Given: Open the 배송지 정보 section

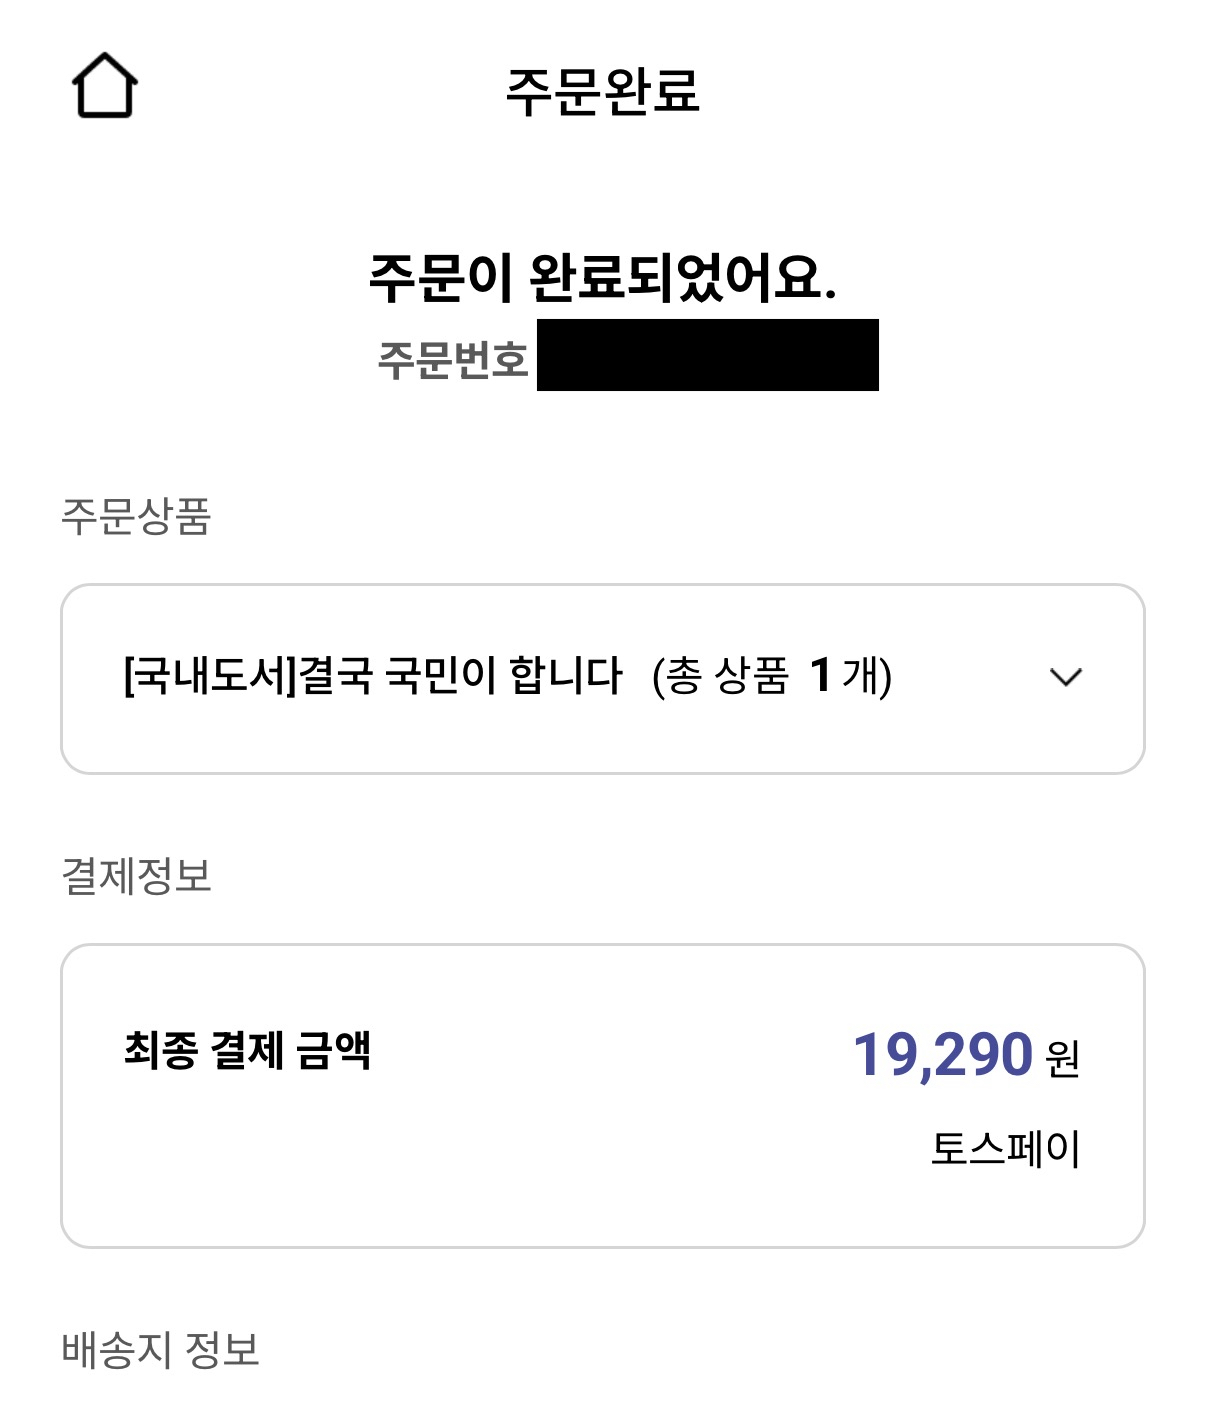Looking at the screenshot, I should (x=160, y=1349).
